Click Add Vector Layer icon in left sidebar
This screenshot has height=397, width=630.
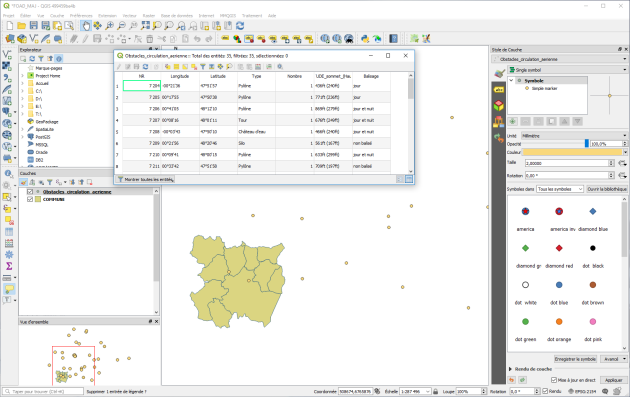(7, 55)
